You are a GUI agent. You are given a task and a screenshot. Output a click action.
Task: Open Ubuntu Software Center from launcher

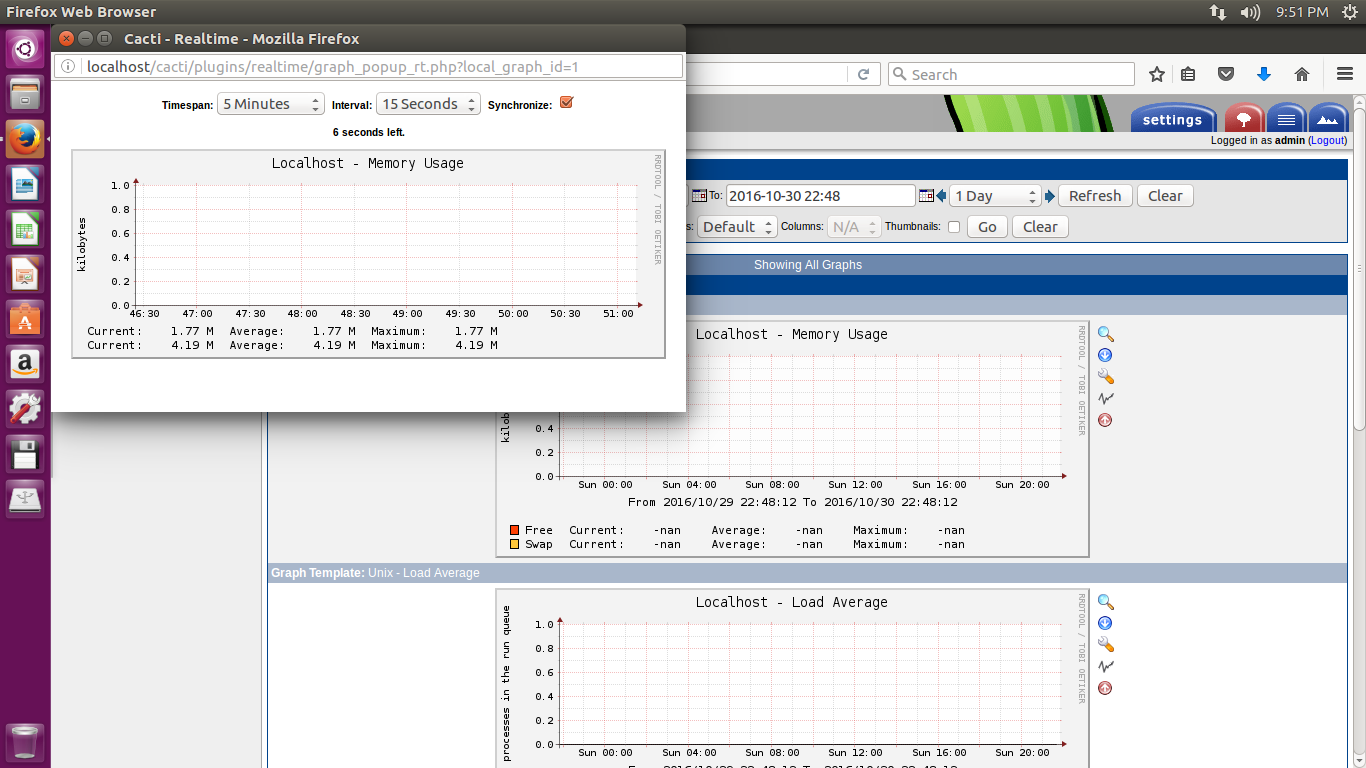[x=25, y=319]
